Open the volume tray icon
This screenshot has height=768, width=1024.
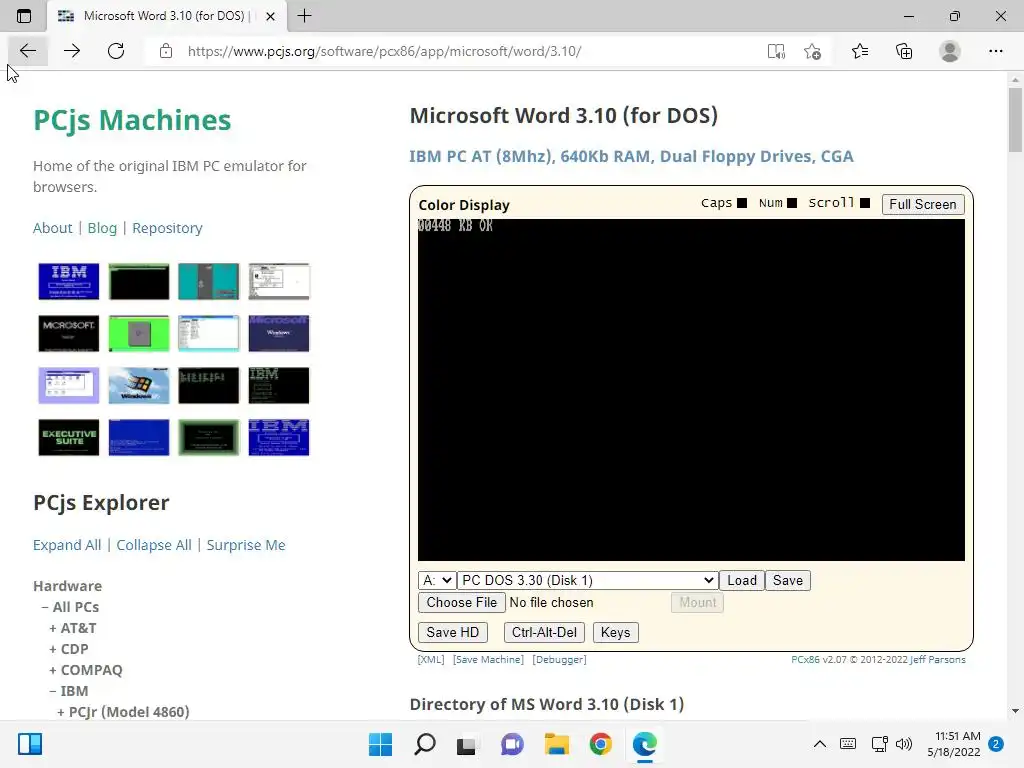click(904, 744)
